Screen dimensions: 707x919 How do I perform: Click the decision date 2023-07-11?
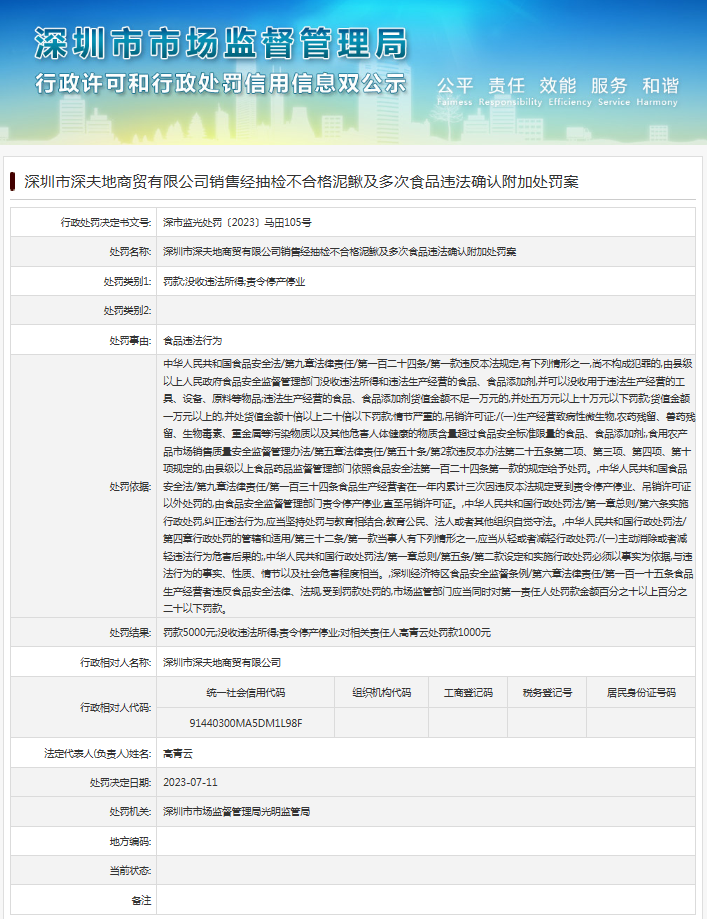[x=190, y=782]
